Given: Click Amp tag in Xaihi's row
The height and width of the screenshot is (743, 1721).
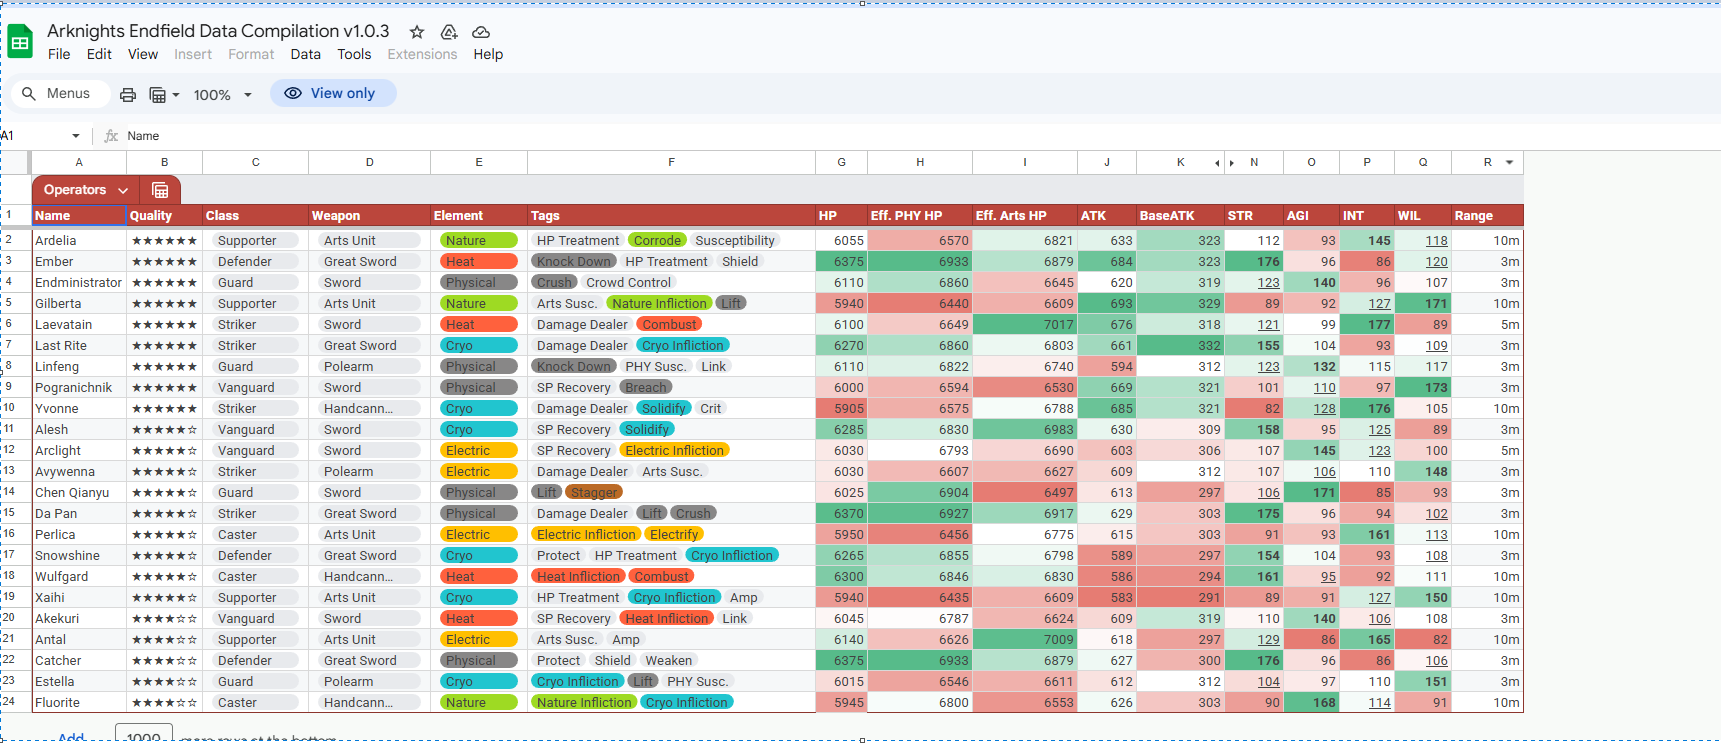Looking at the screenshot, I should click(x=743, y=597).
